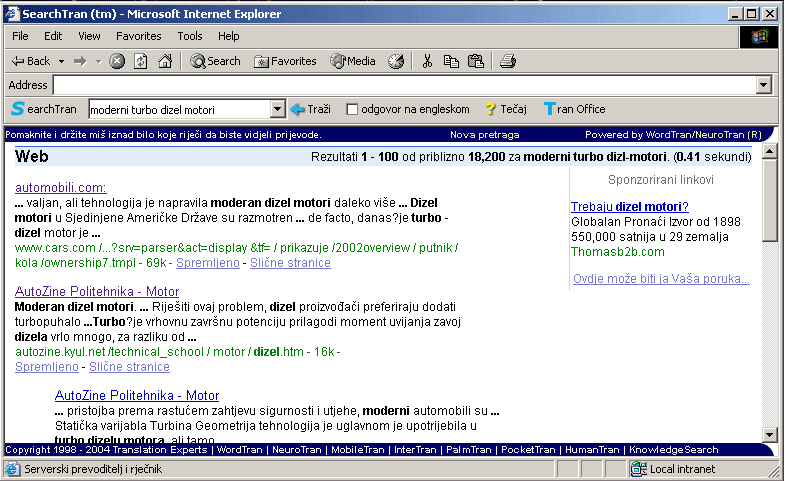
Task: Click the Web results heading
Action: tap(32, 156)
